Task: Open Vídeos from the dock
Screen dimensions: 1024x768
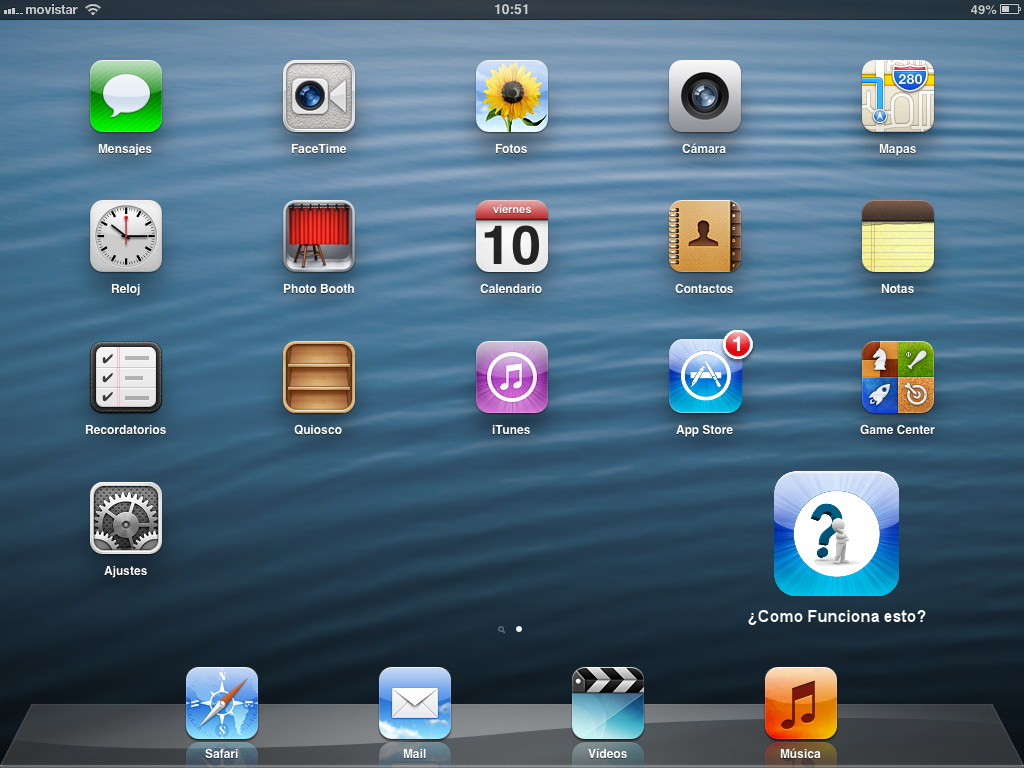Action: pos(607,703)
